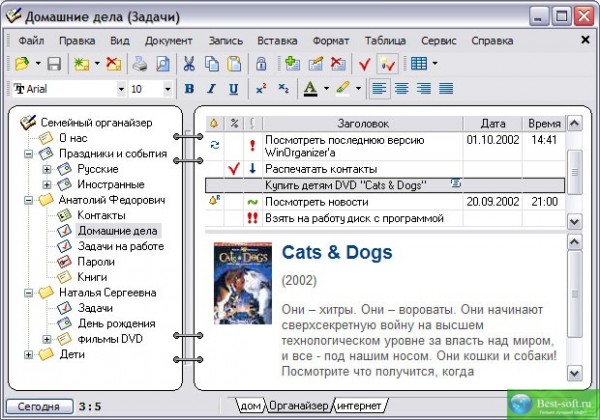Select align right
Viewport: 600px width, 420px height.
[x=424, y=89]
